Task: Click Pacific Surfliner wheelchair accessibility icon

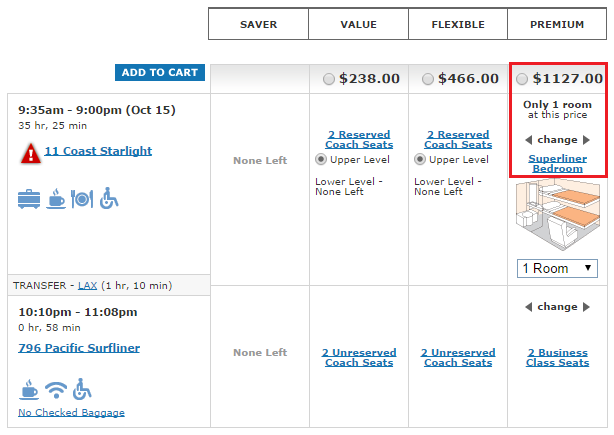Action: click(x=81, y=389)
